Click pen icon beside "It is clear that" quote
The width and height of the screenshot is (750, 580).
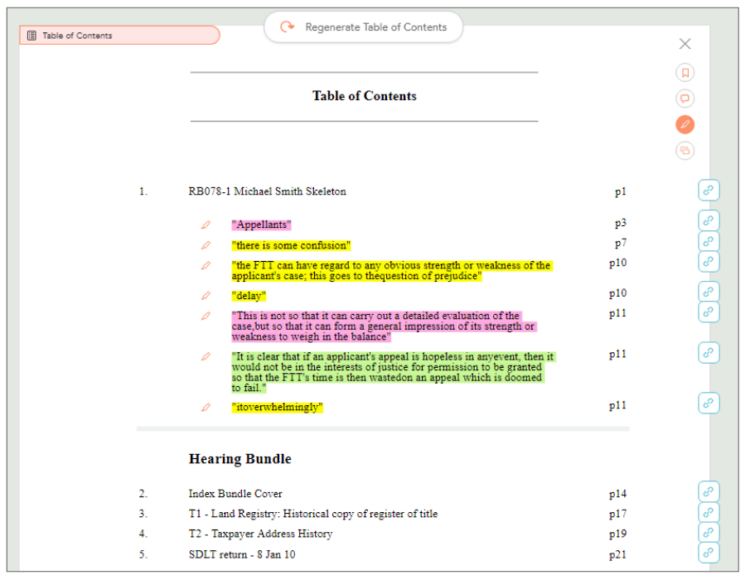tap(206, 357)
